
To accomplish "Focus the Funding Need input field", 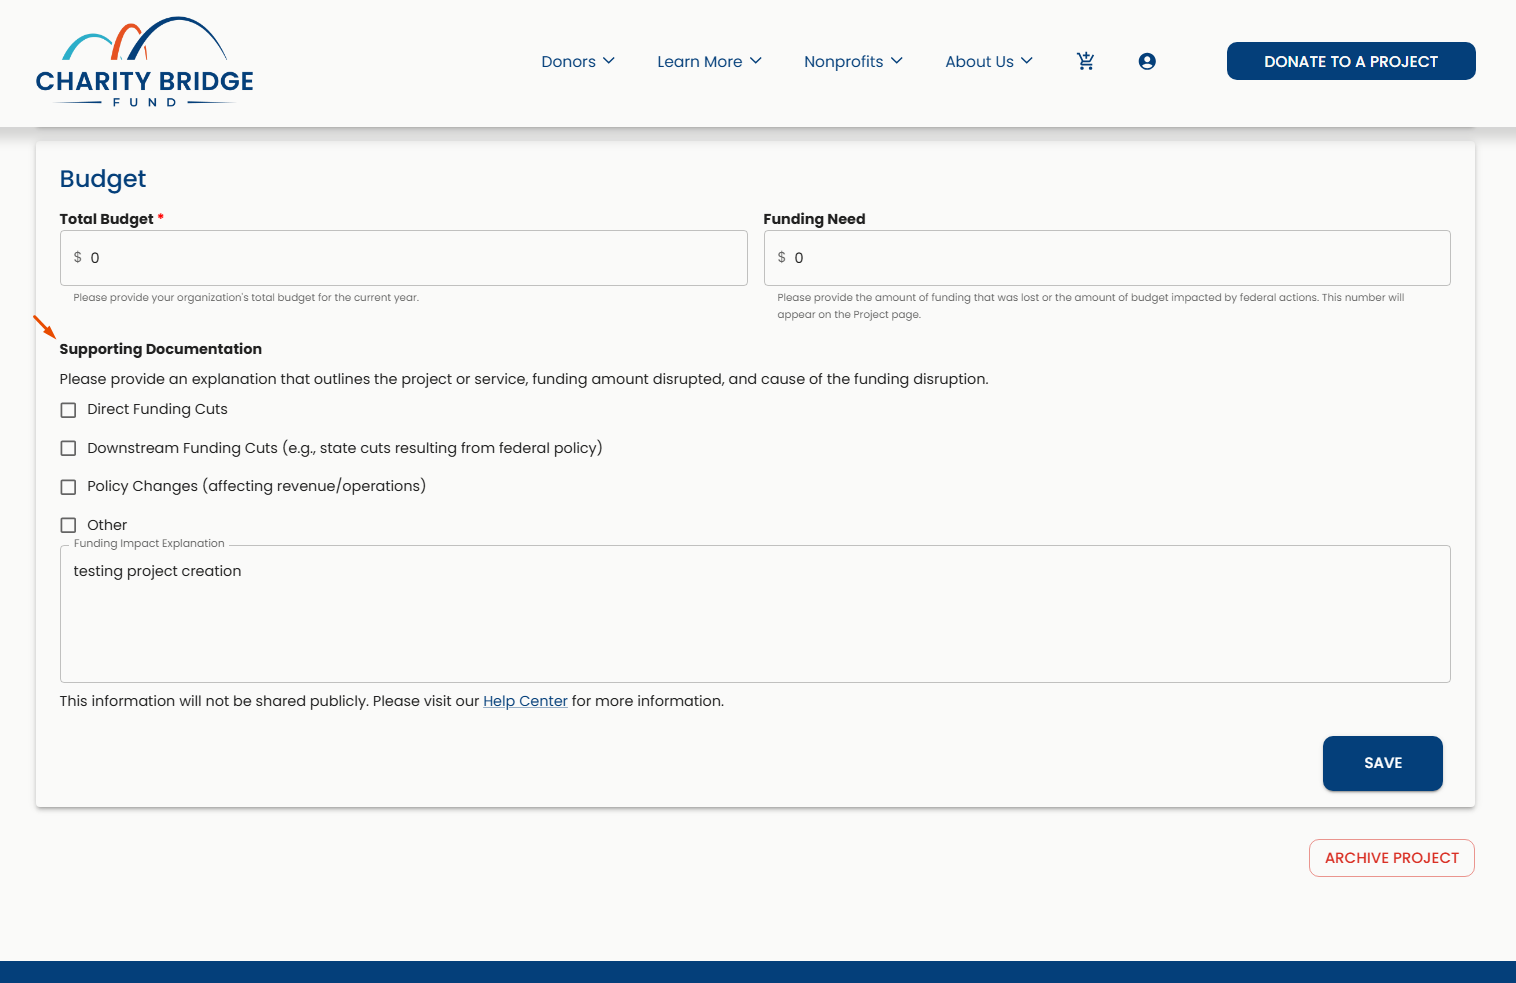I will pyautogui.click(x=1107, y=258).
